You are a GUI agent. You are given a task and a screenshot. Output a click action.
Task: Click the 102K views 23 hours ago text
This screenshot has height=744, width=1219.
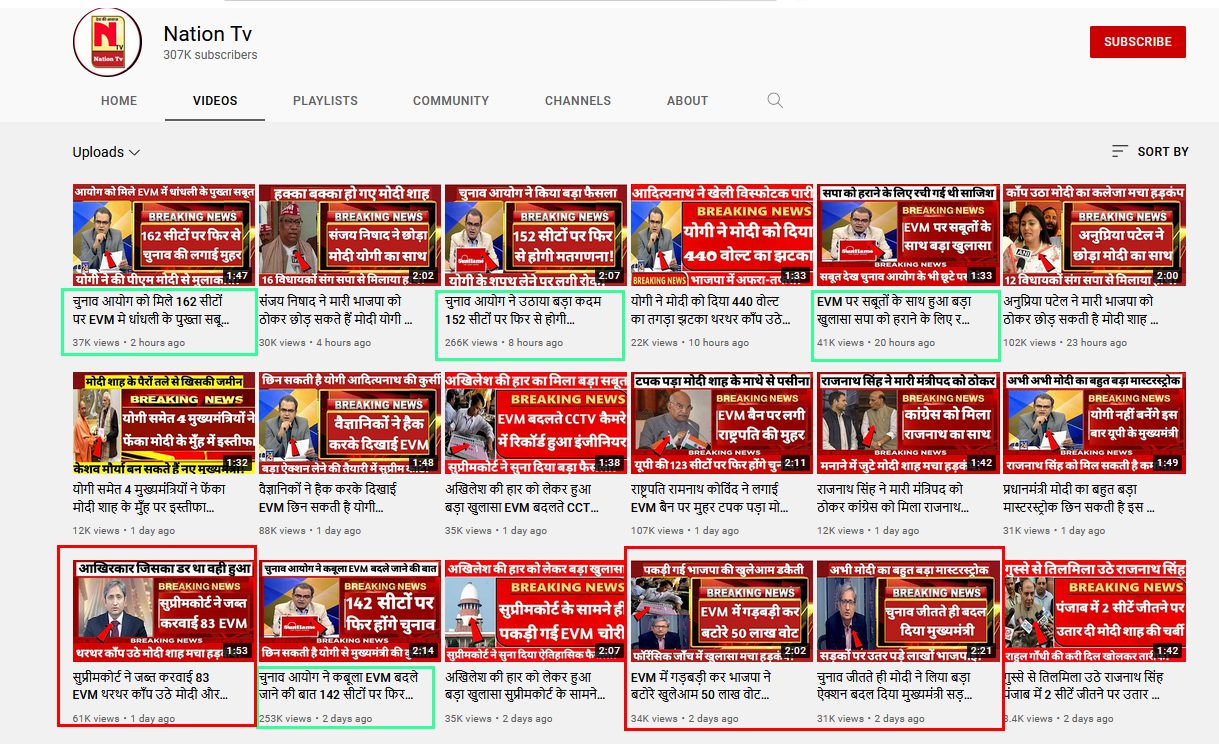click(x=1064, y=343)
